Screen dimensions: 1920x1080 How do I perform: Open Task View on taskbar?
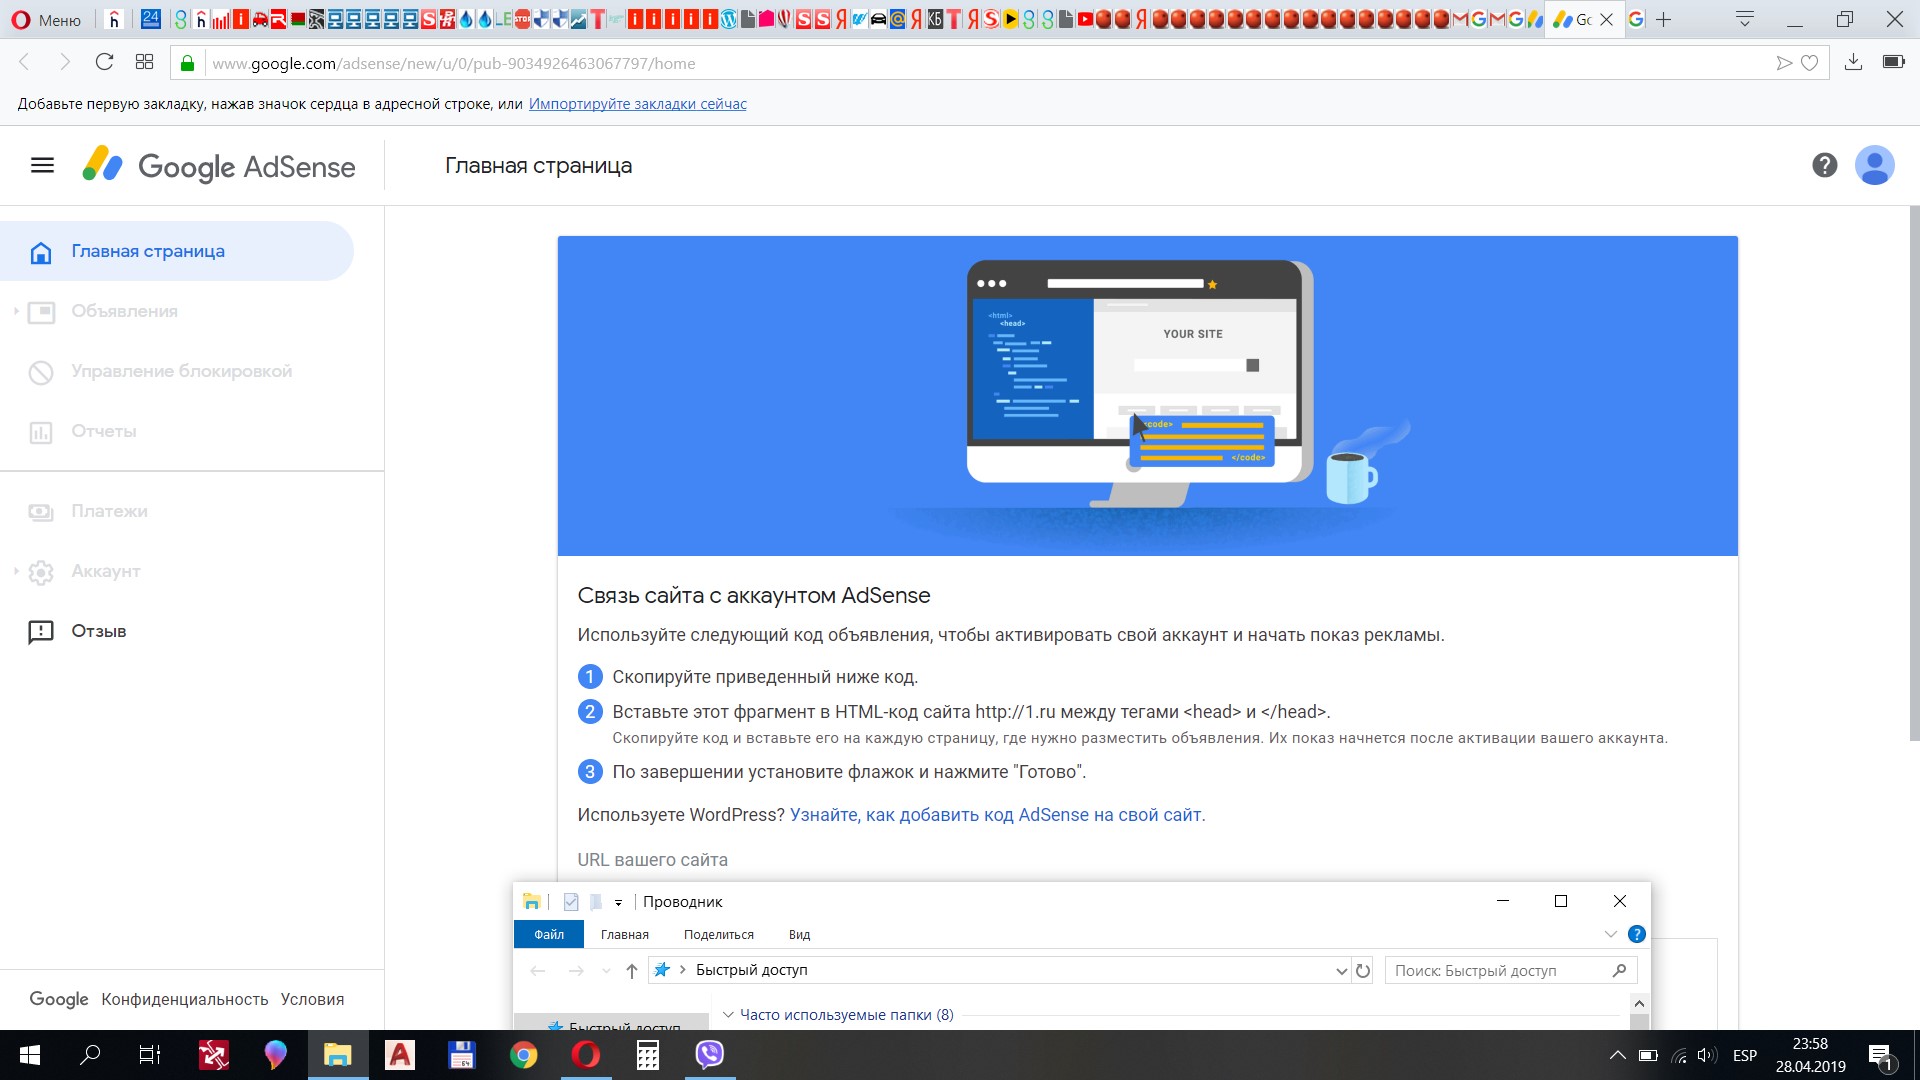[x=150, y=1055]
